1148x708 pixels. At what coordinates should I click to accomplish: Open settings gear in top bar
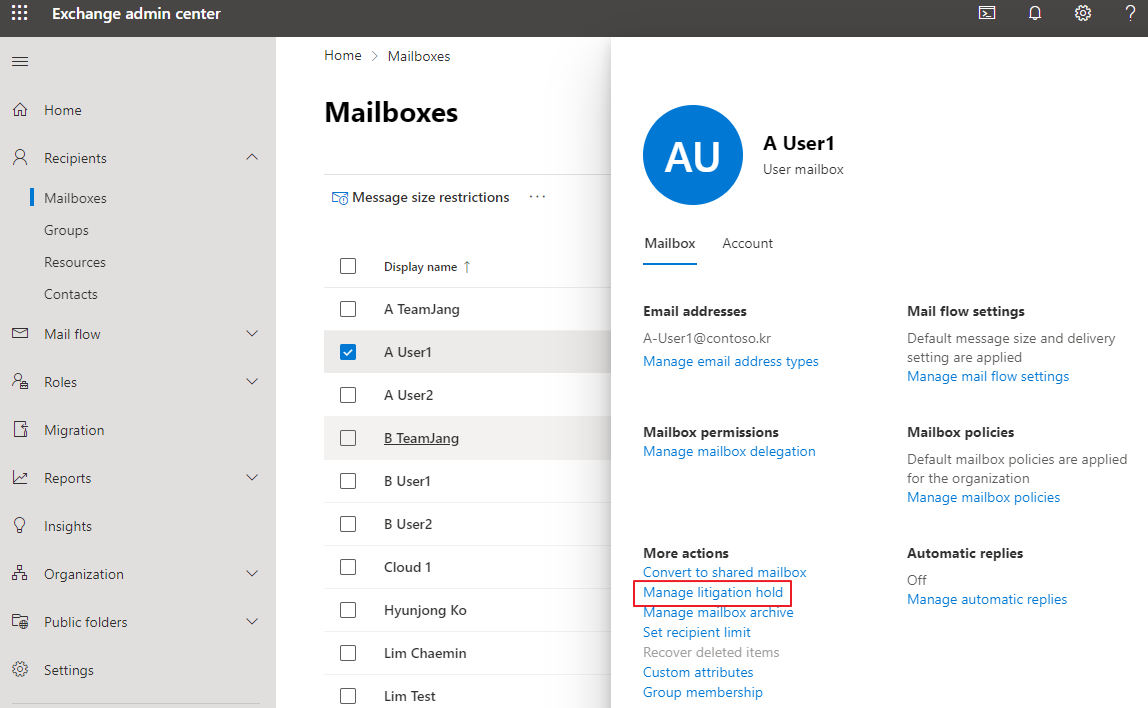(1083, 13)
